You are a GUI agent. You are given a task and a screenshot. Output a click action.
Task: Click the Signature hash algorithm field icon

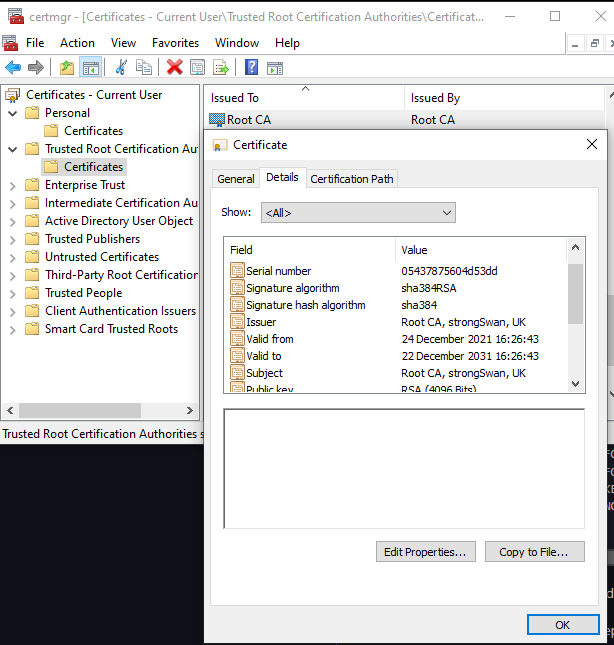[237, 304]
